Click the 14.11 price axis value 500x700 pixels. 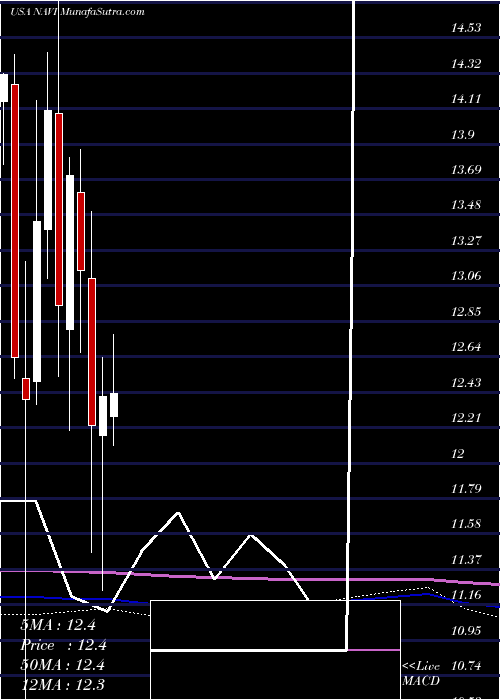(466, 99)
